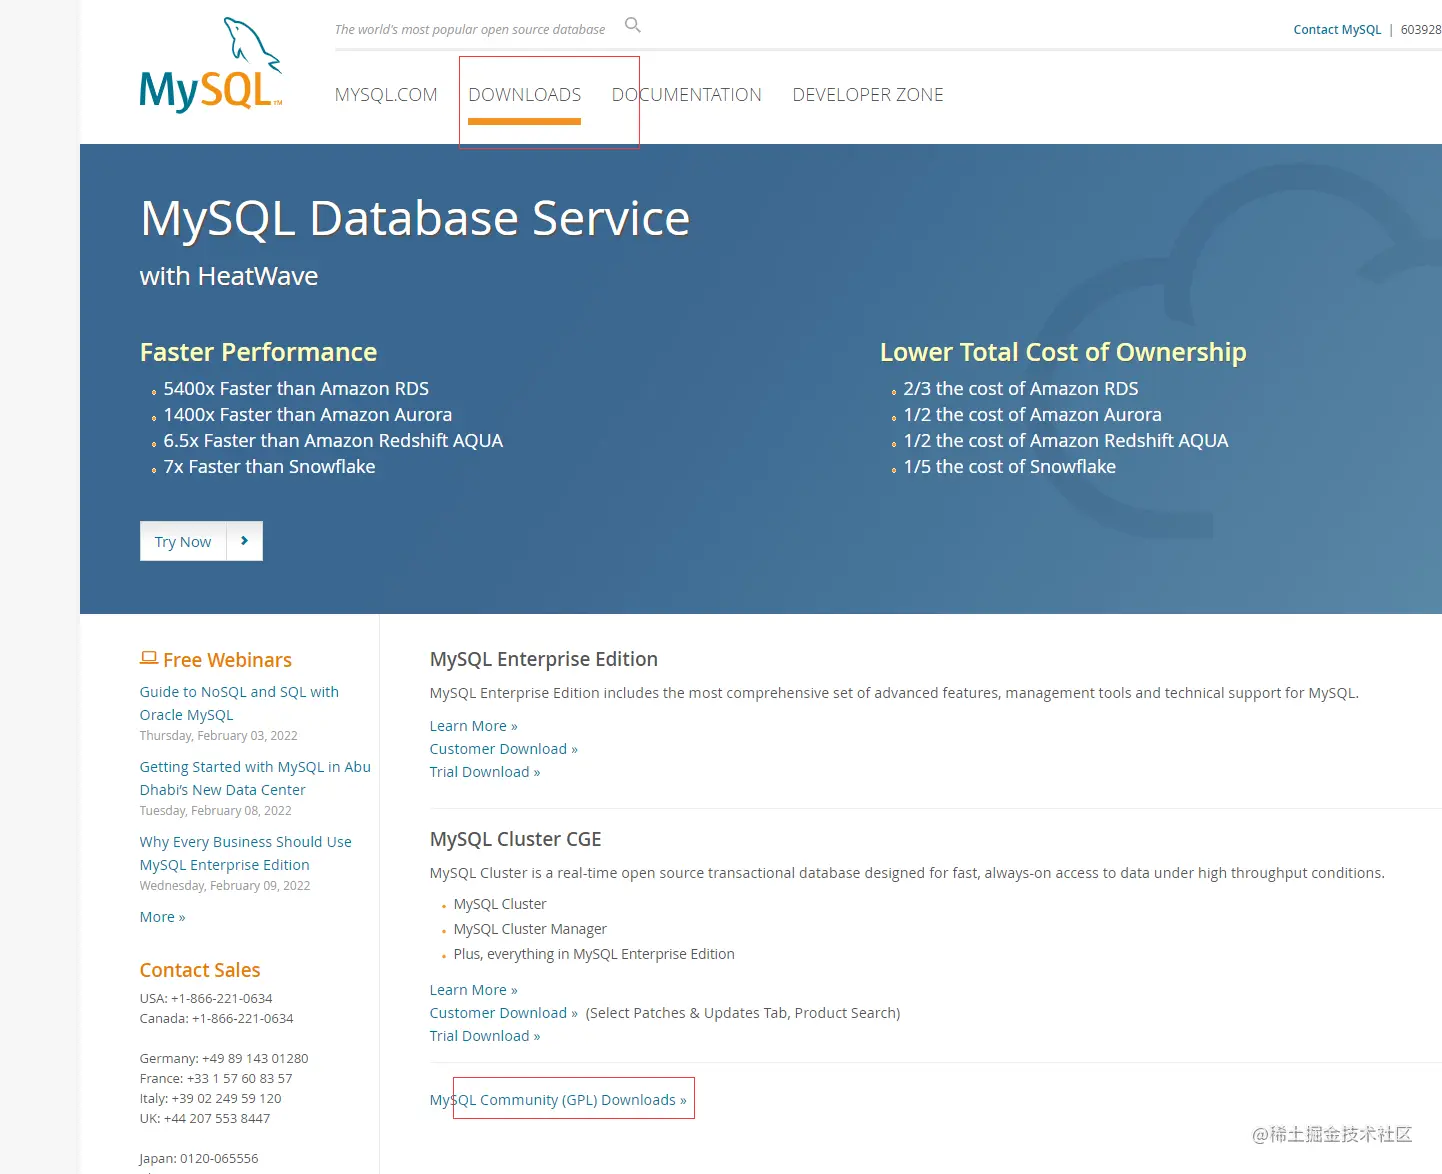The width and height of the screenshot is (1442, 1174).
Task: Click the France sales phone number
Action: (240, 1078)
